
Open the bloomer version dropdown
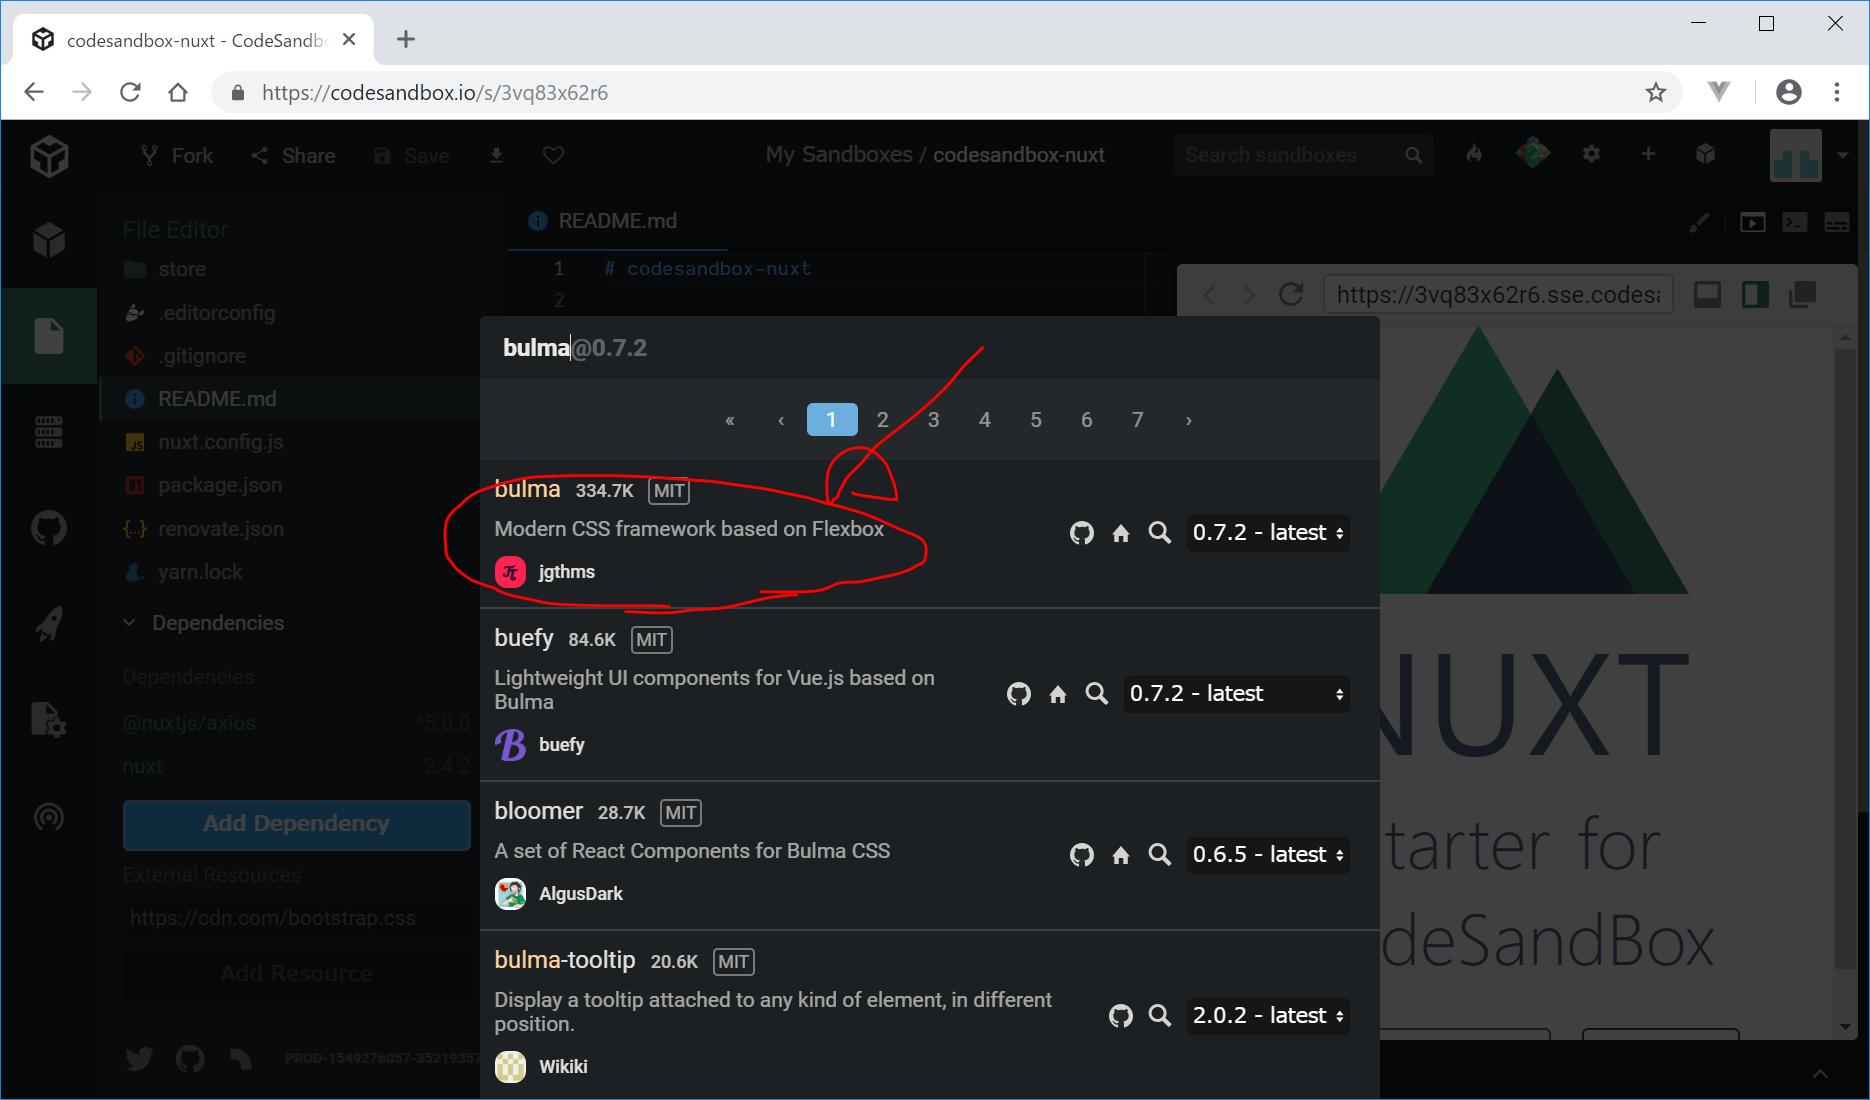click(x=1267, y=855)
